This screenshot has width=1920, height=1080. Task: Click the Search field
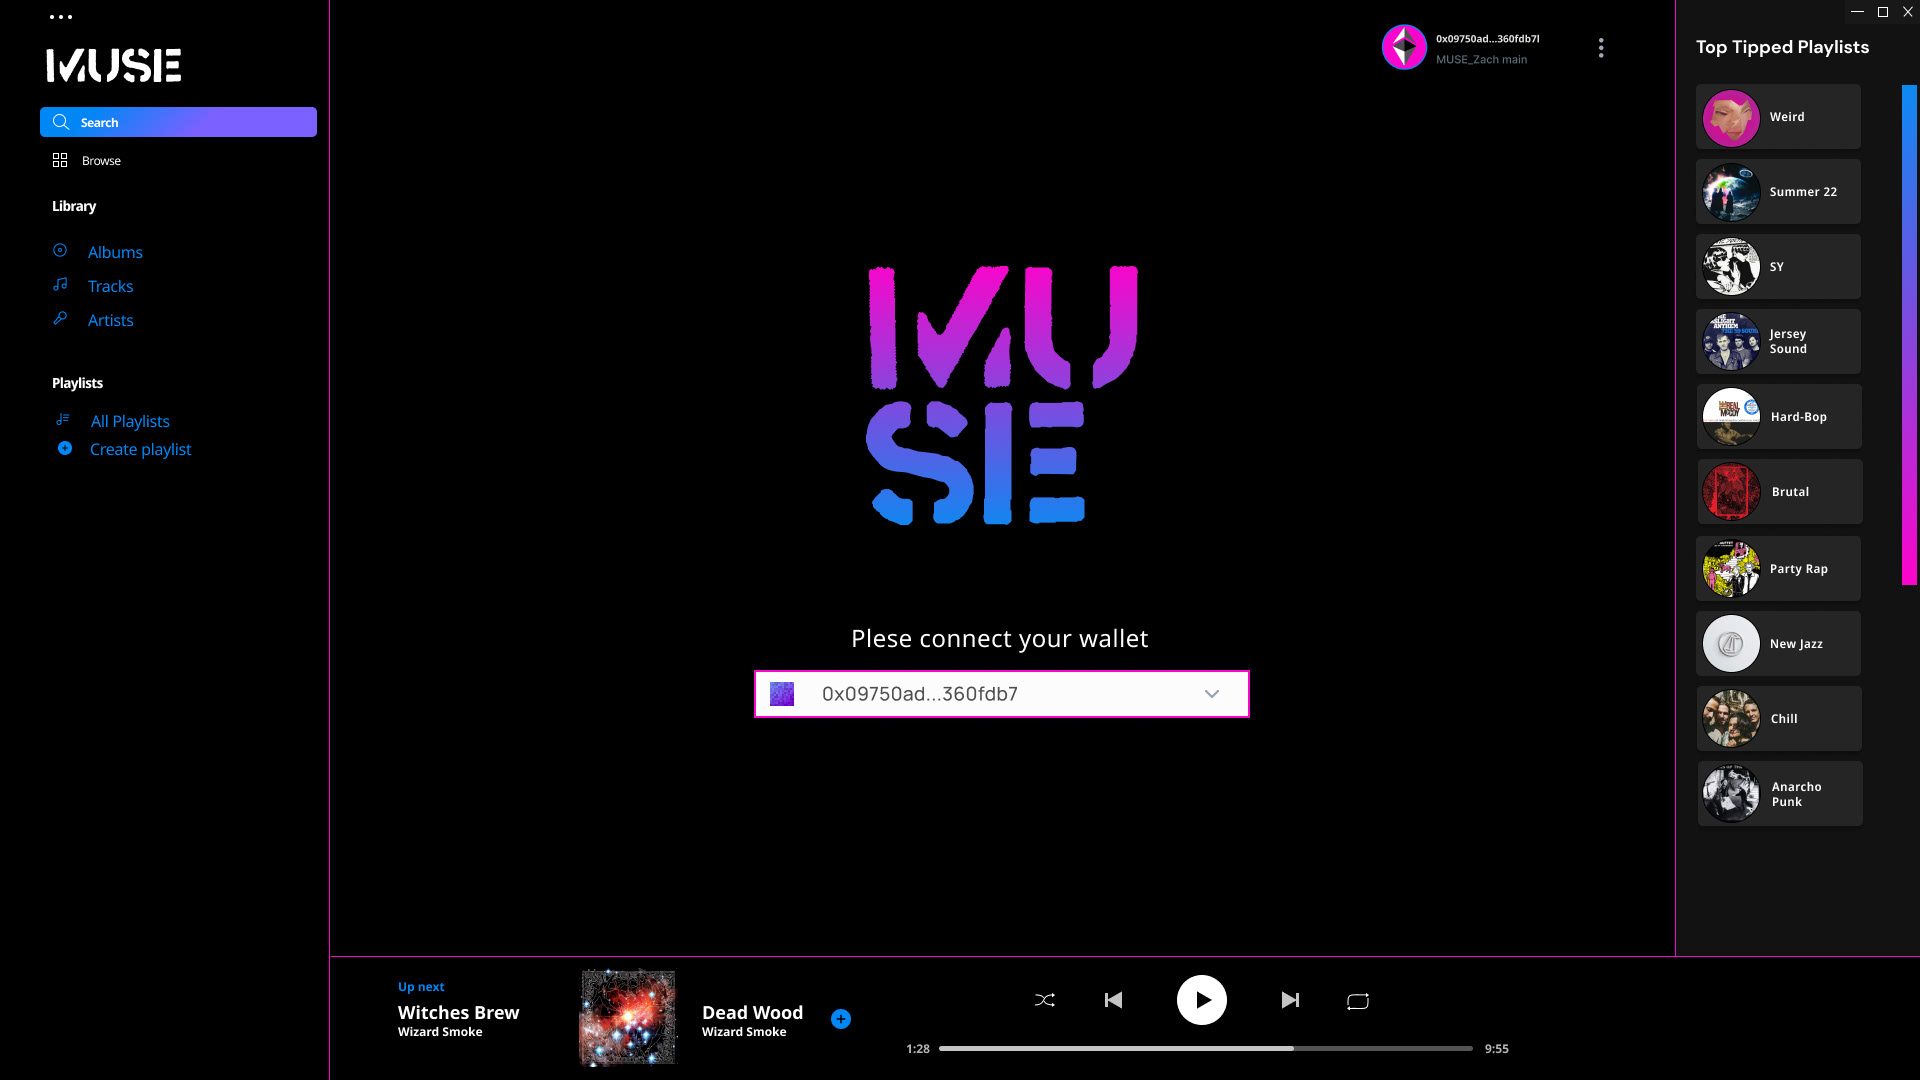click(178, 122)
